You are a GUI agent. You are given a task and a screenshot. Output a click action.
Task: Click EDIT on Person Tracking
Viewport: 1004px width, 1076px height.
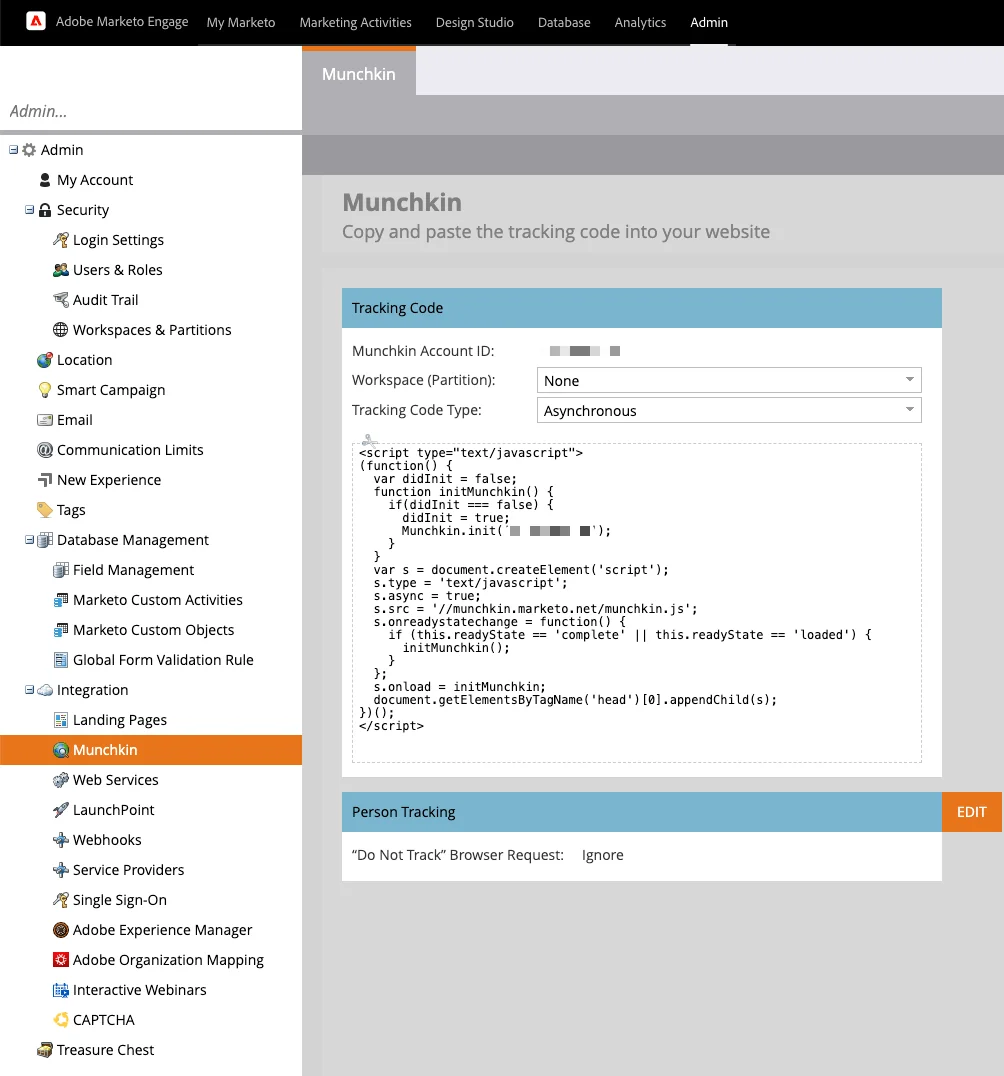[972, 812]
